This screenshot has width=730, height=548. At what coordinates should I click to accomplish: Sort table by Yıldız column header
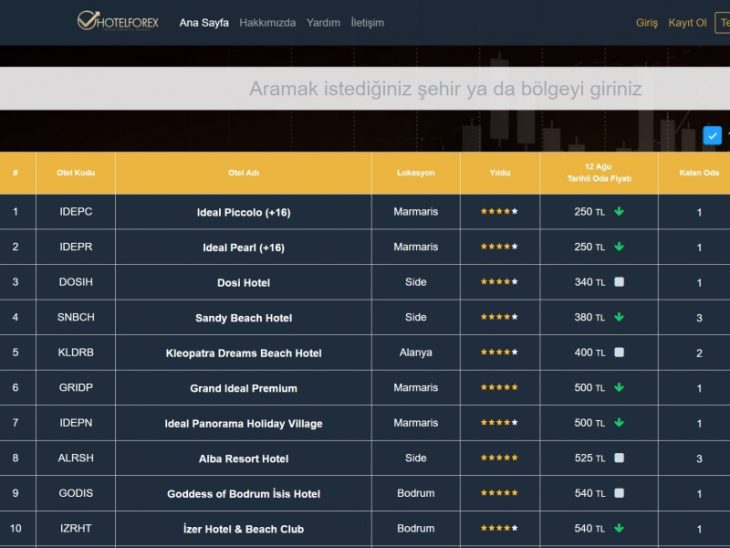coord(499,173)
